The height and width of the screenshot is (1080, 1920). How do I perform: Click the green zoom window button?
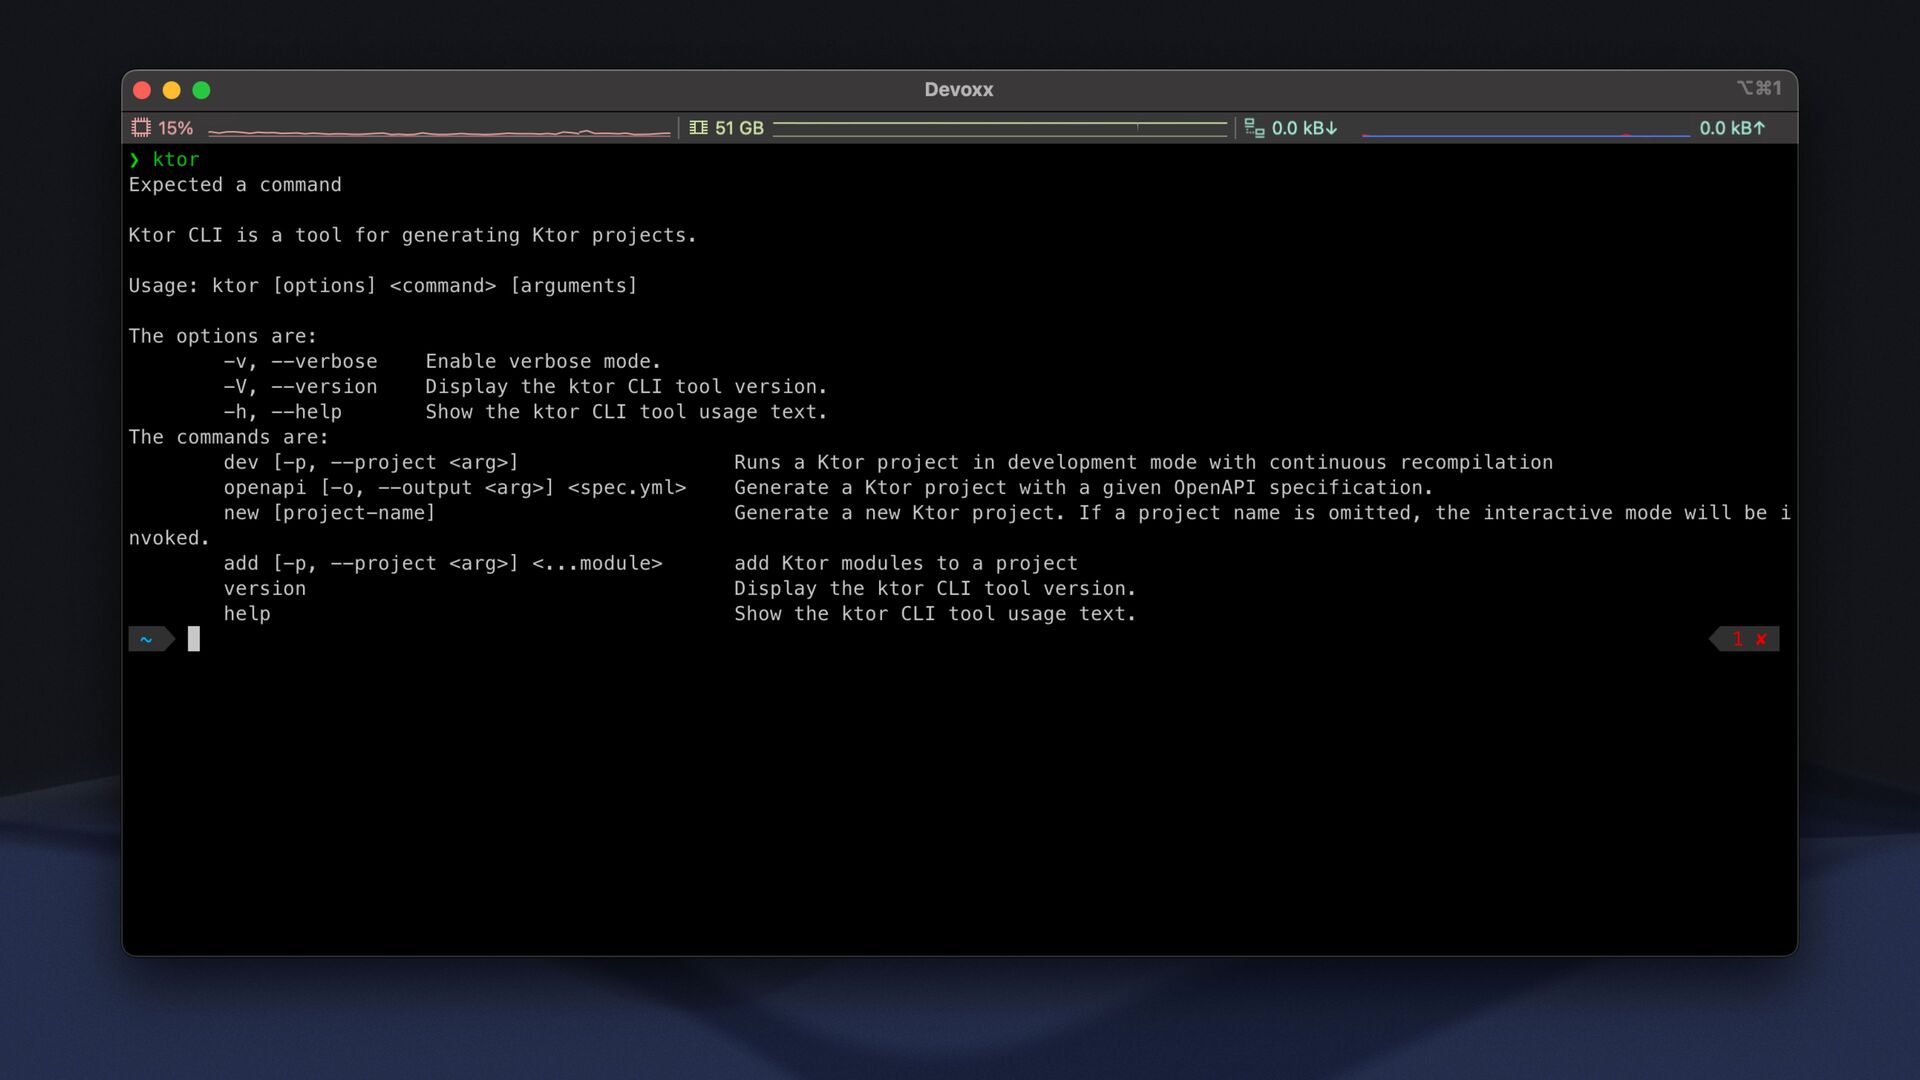pos(201,90)
